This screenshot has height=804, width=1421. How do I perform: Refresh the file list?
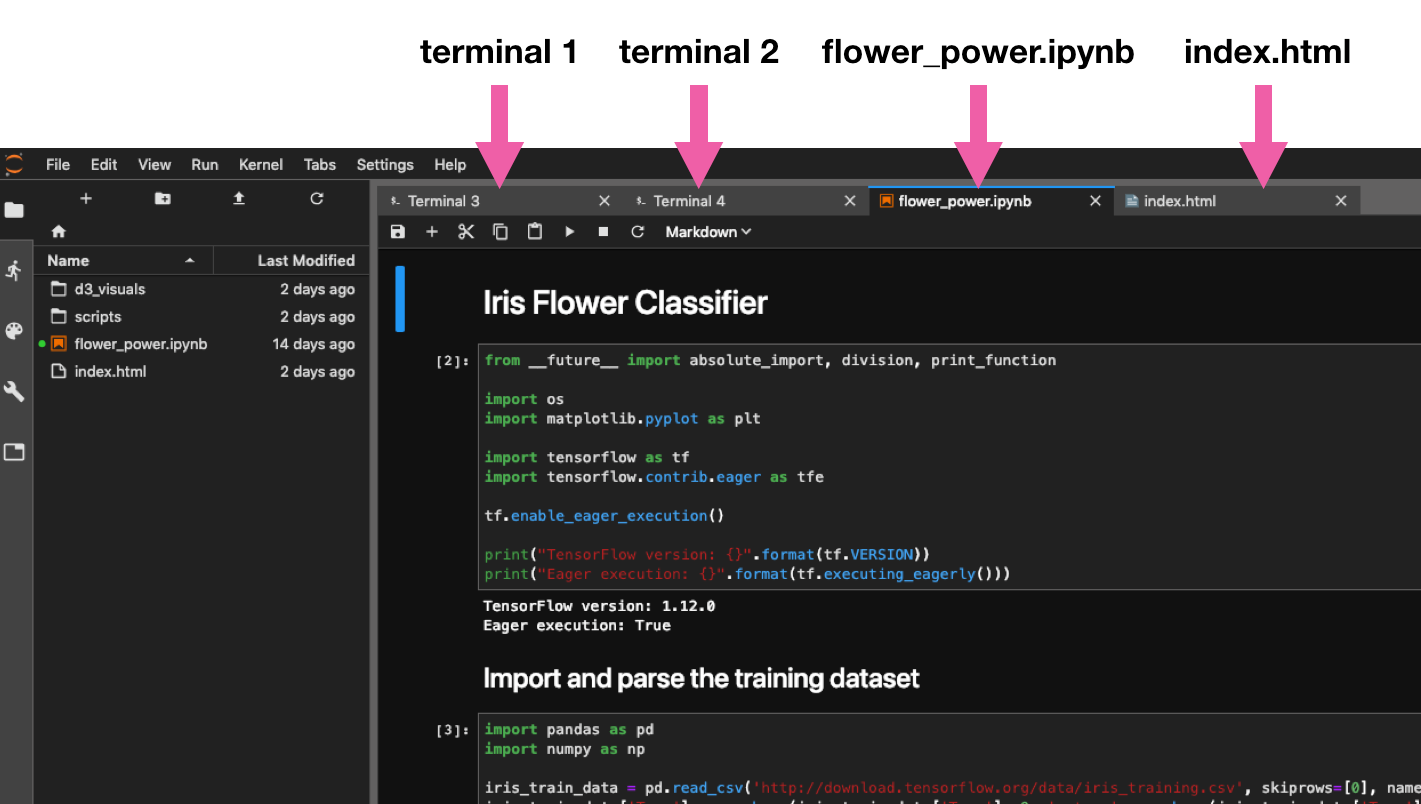tap(316, 199)
